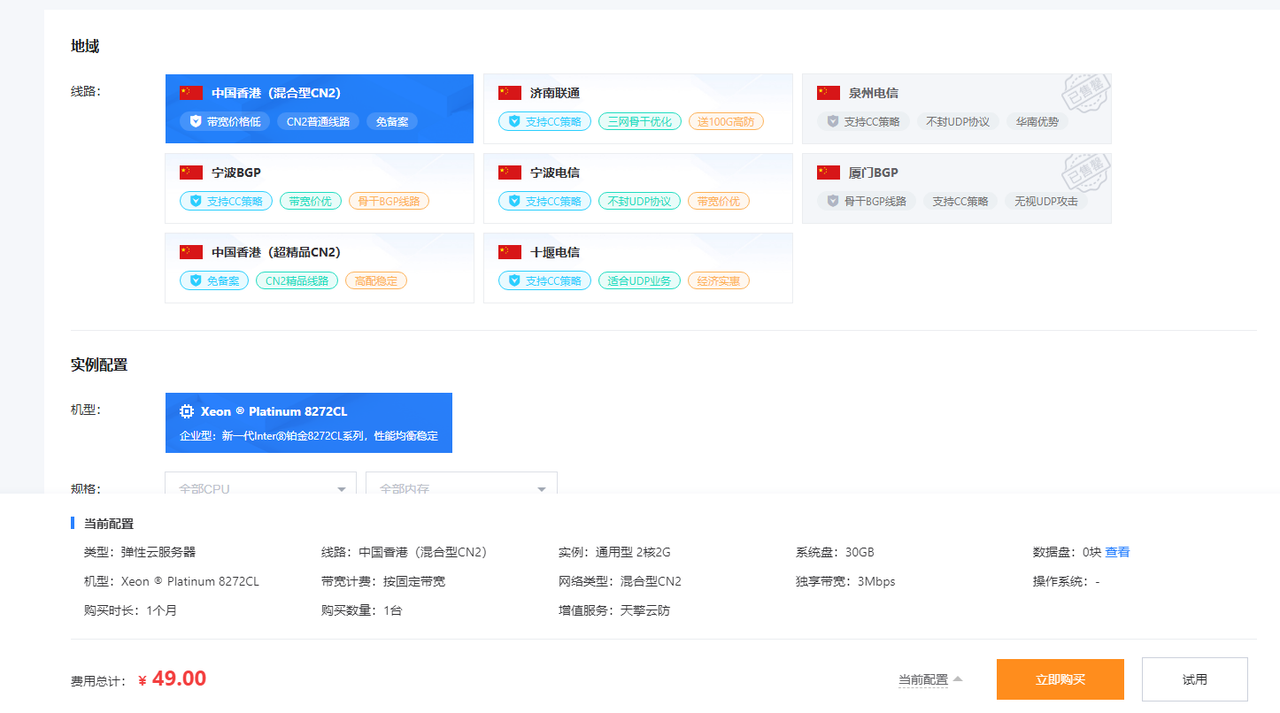Select the 济南联通 line option
The width and height of the screenshot is (1280, 713).
(x=637, y=108)
